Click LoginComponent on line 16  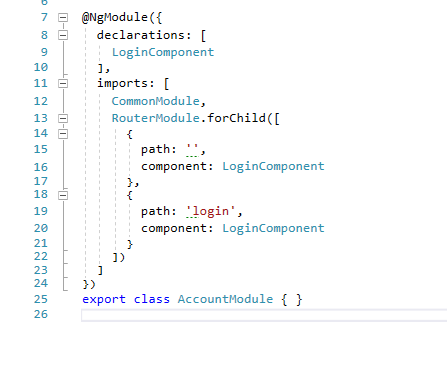273,166
